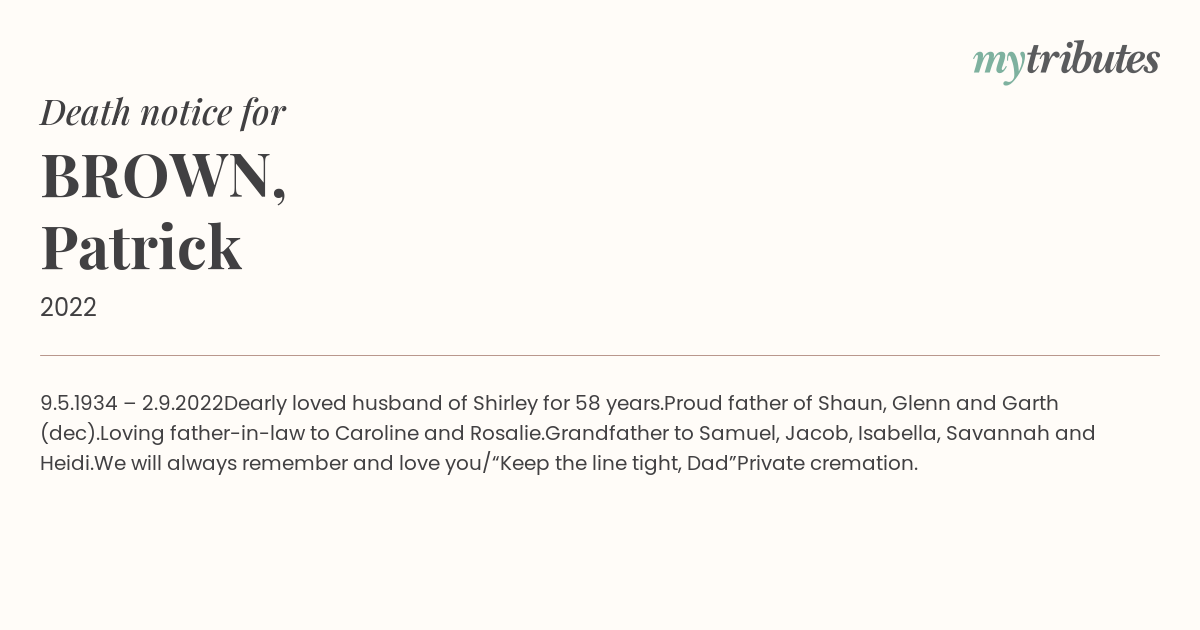1200x630 pixels.
Task: Click 'Private cremation.' text
Action: point(828,464)
